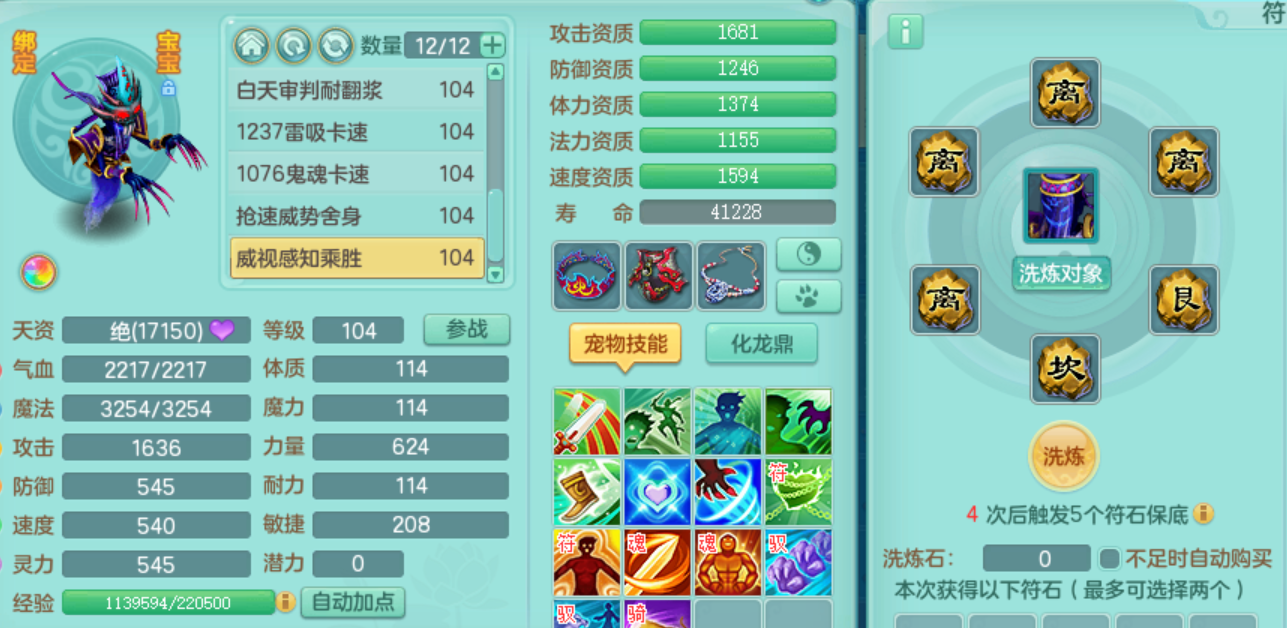Viewport: 1287px width, 628px height.
Task: Click the home icon above pet list
Action: 252,45
